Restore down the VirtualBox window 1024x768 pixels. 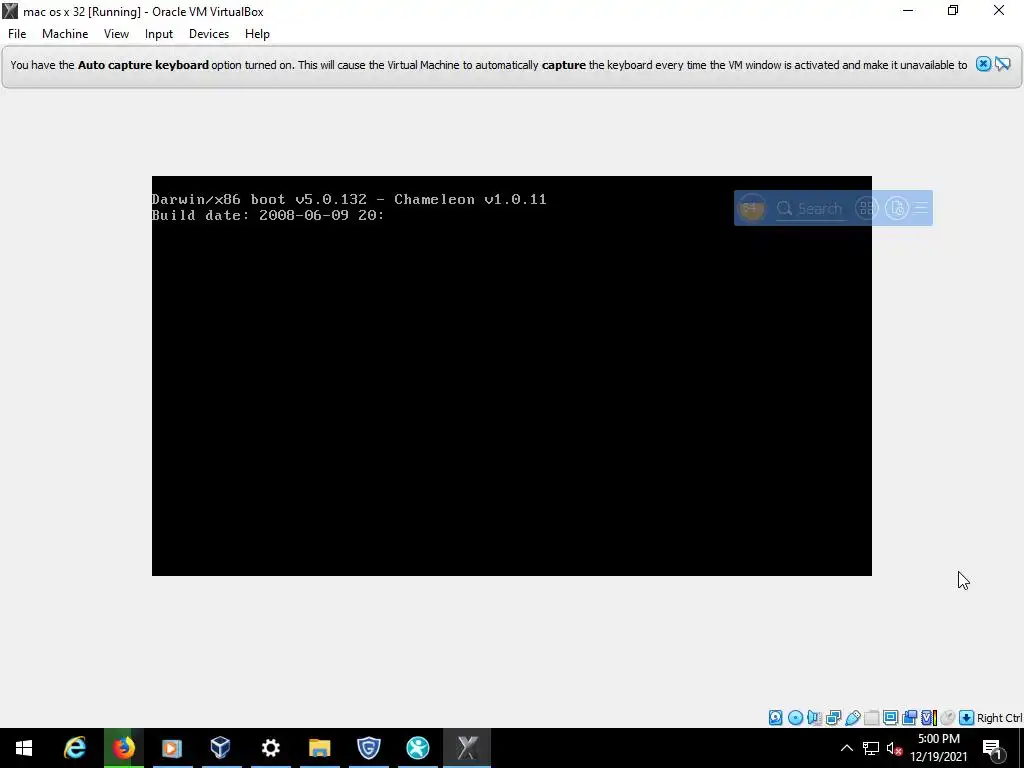(x=953, y=11)
